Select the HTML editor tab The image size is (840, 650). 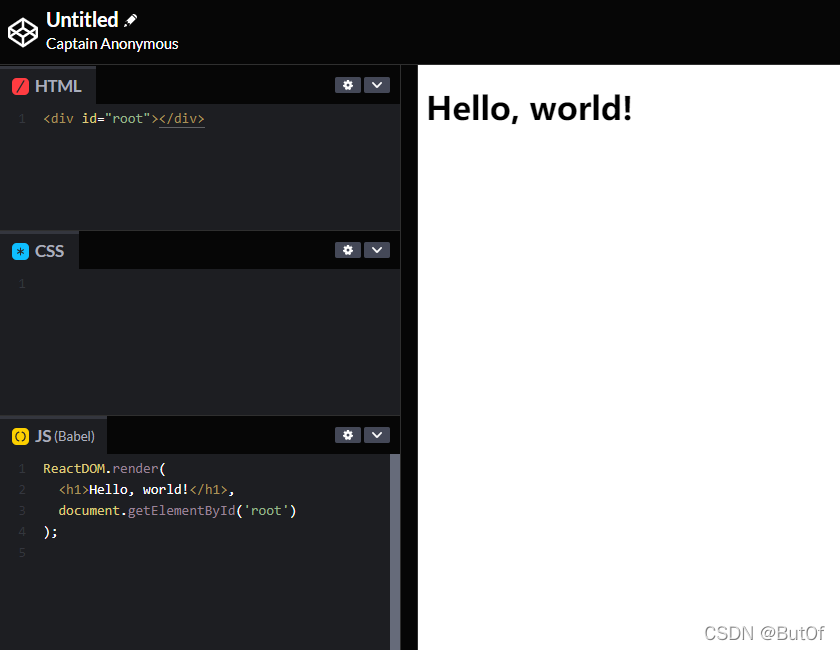(48, 86)
